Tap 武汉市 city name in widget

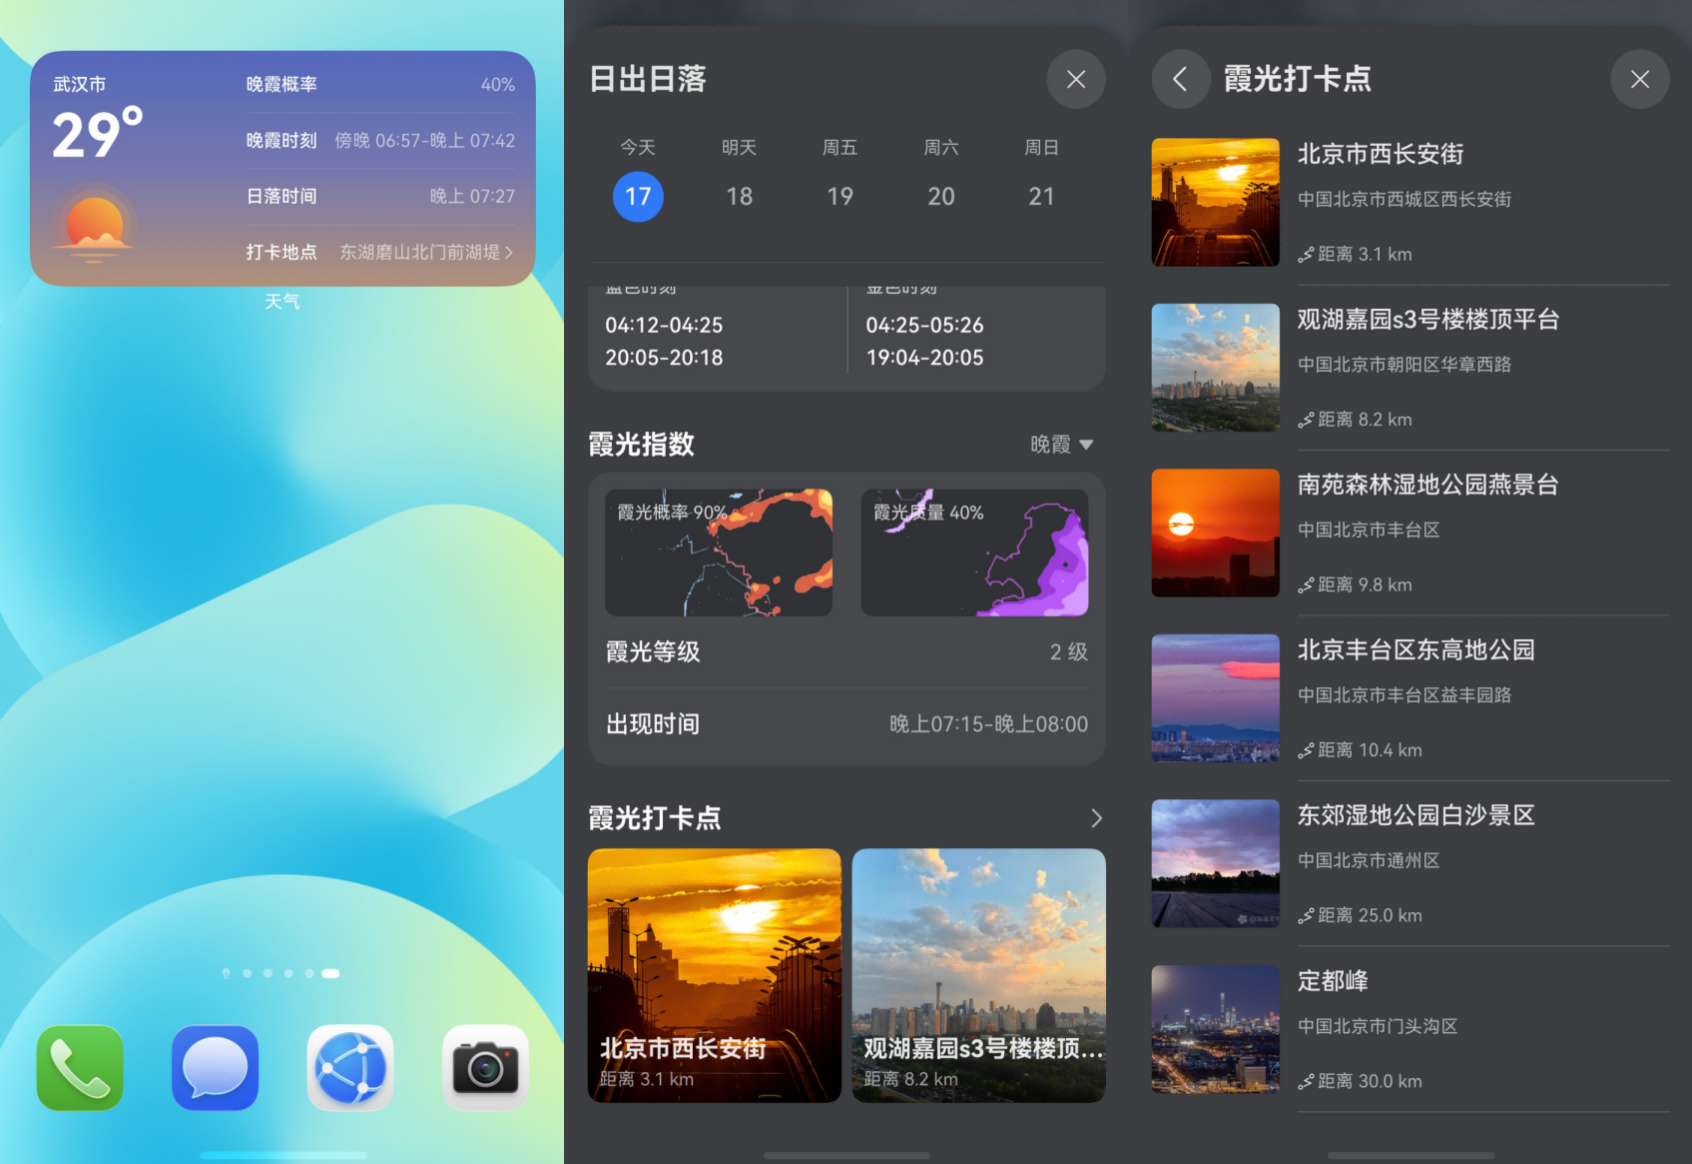click(79, 84)
